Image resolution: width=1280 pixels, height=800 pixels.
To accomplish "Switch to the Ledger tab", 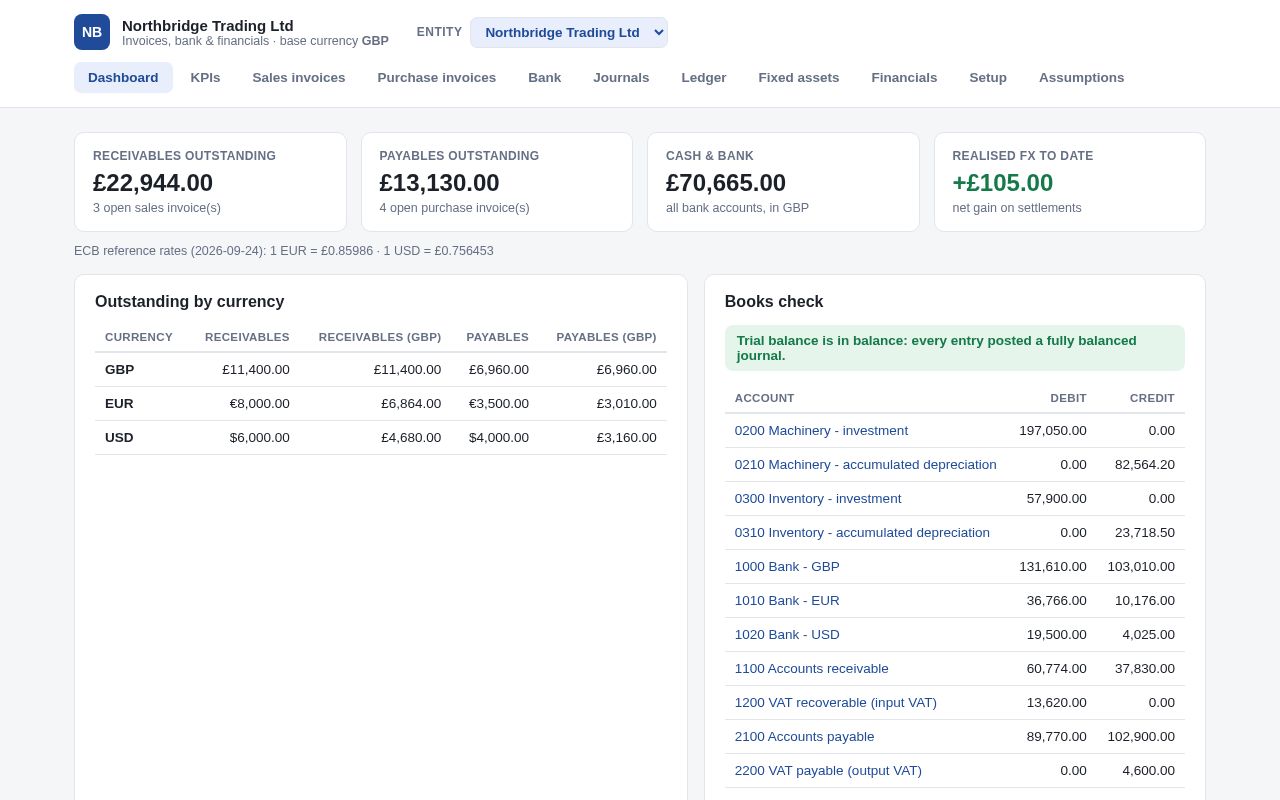I will 704,78.
